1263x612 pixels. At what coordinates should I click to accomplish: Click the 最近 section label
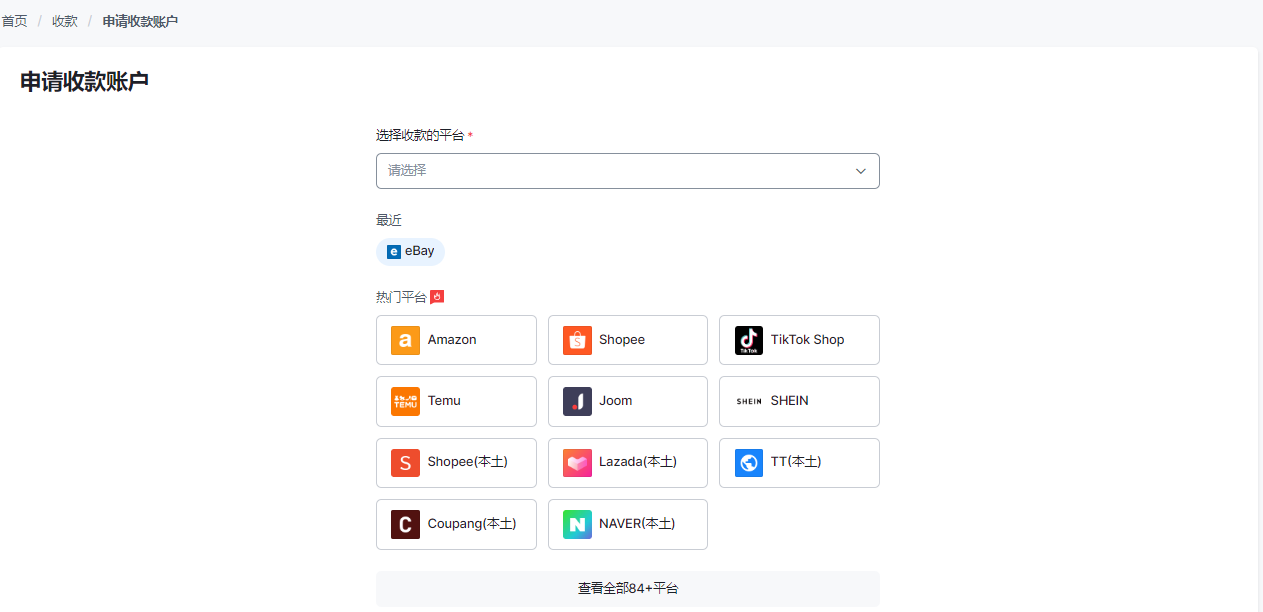point(389,221)
